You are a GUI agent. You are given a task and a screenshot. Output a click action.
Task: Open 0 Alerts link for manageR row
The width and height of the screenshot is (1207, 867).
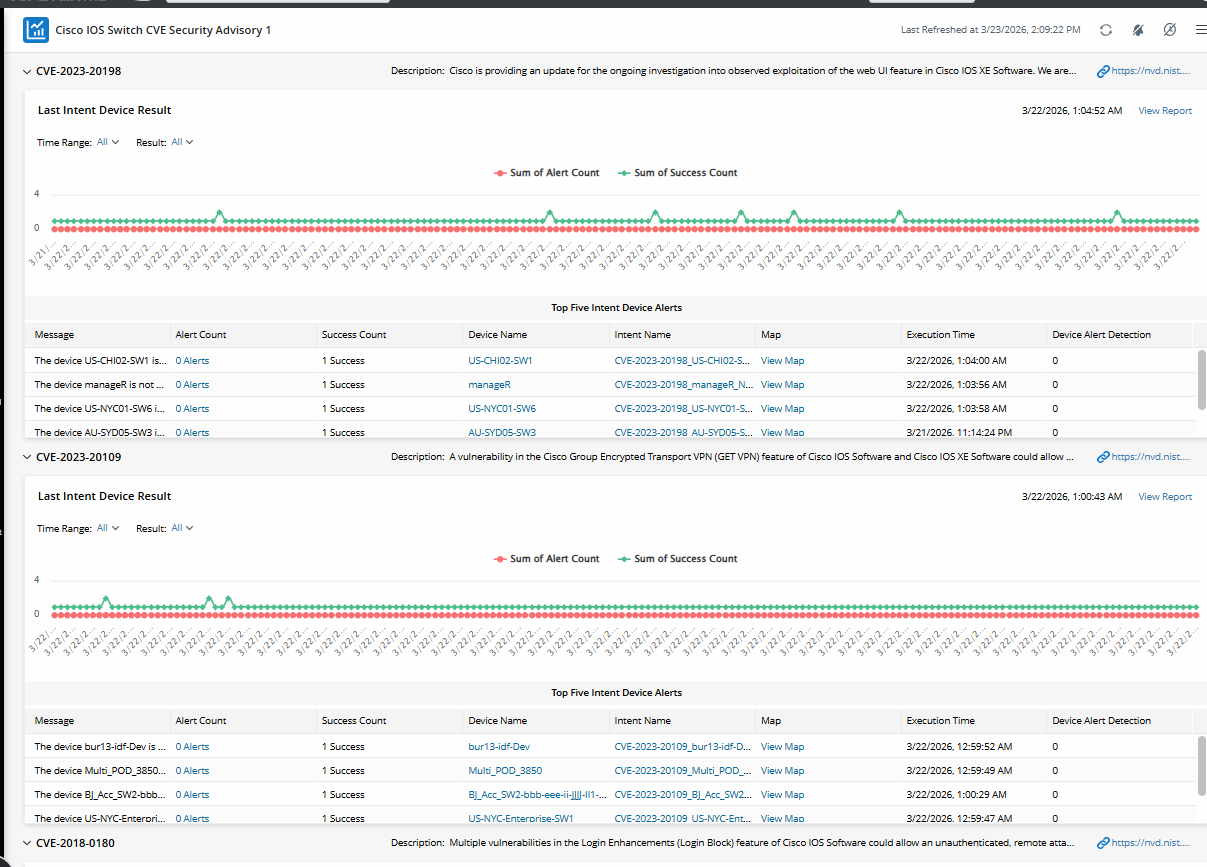pos(192,385)
